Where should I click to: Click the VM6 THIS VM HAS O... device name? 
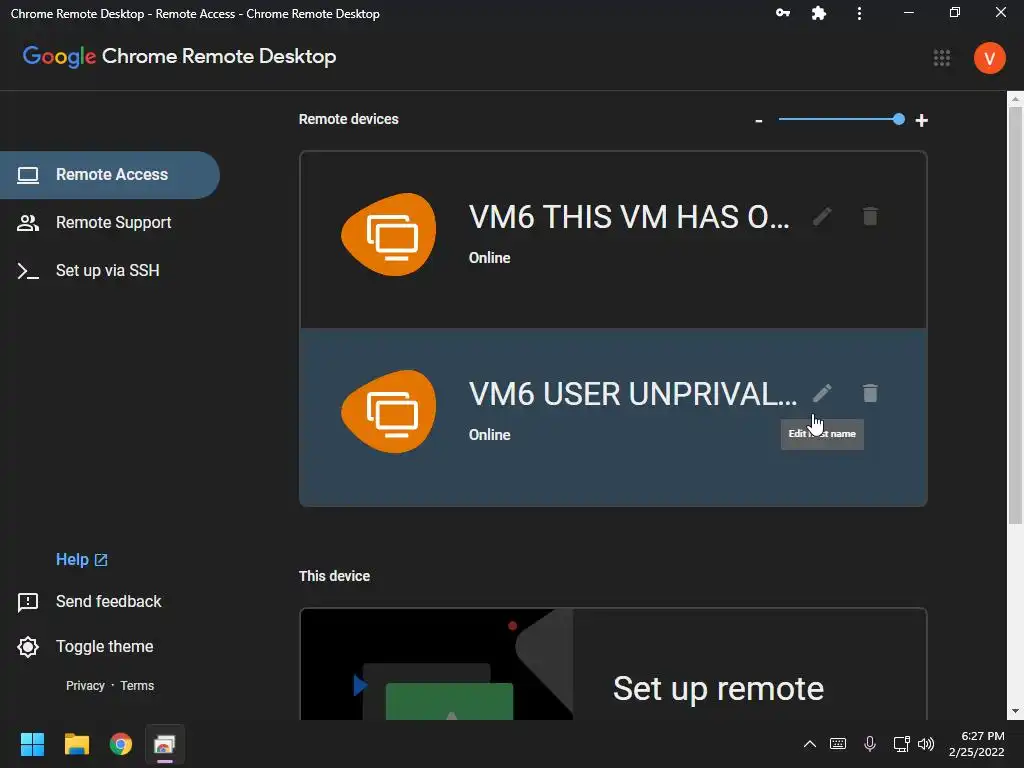629,217
